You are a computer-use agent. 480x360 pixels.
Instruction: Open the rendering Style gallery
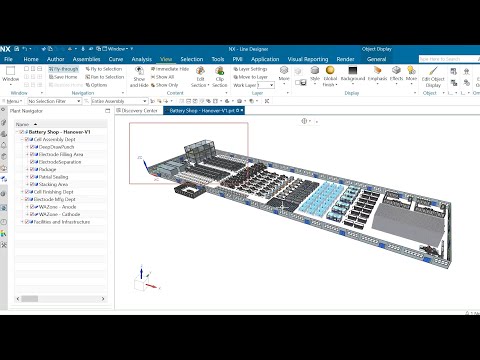point(315,75)
